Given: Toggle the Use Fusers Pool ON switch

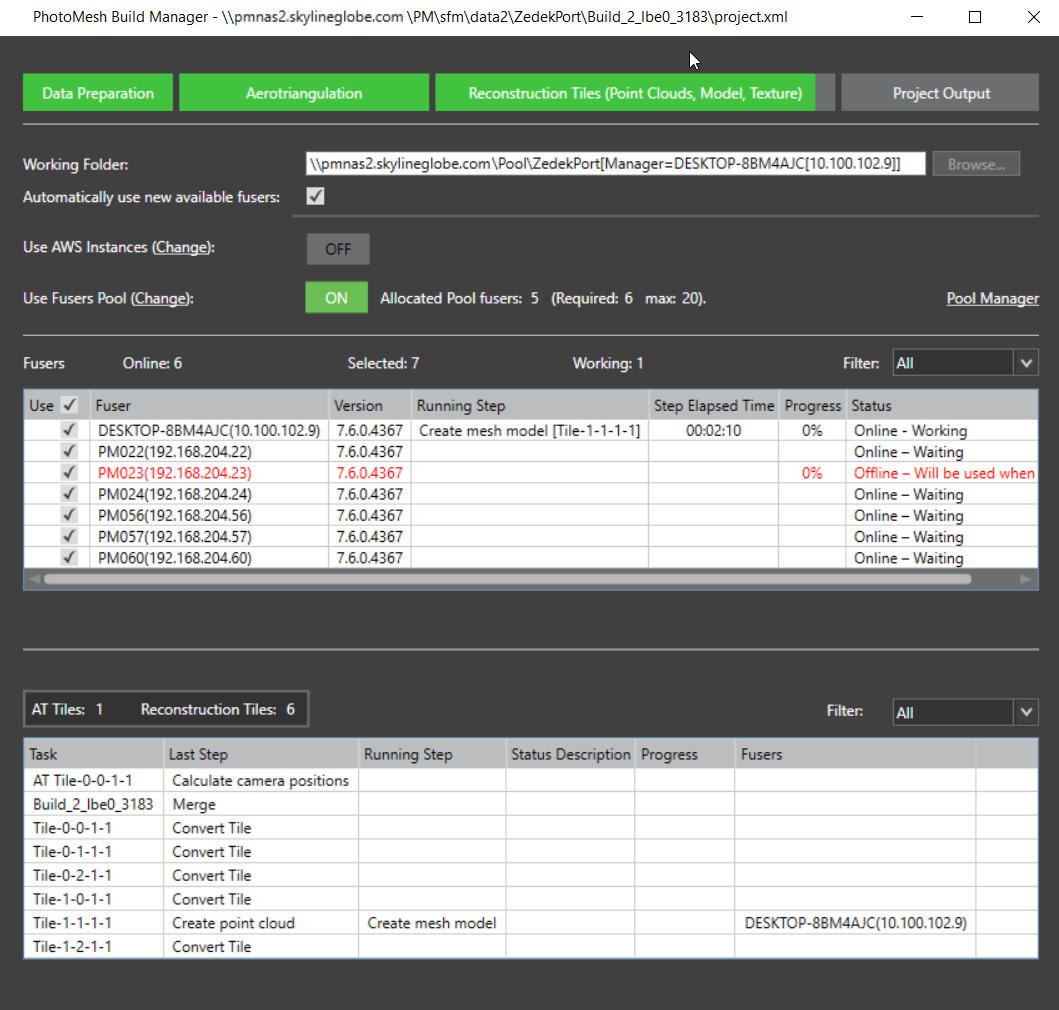Looking at the screenshot, I should pyautogui.click(x=336, y=297).
